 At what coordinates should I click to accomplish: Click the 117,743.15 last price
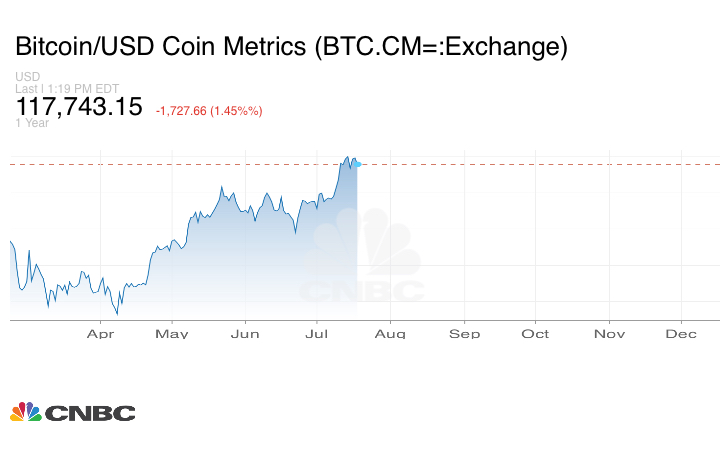(x=79, y=107)
